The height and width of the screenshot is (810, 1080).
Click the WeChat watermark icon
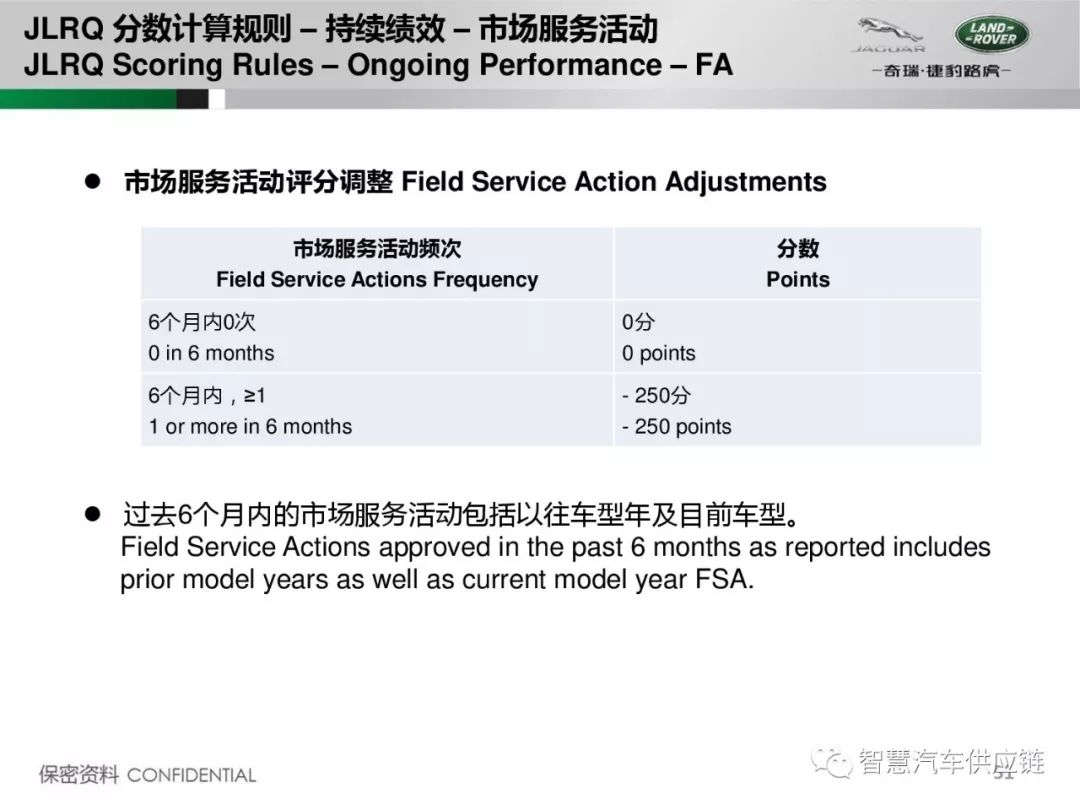(830, 762)
